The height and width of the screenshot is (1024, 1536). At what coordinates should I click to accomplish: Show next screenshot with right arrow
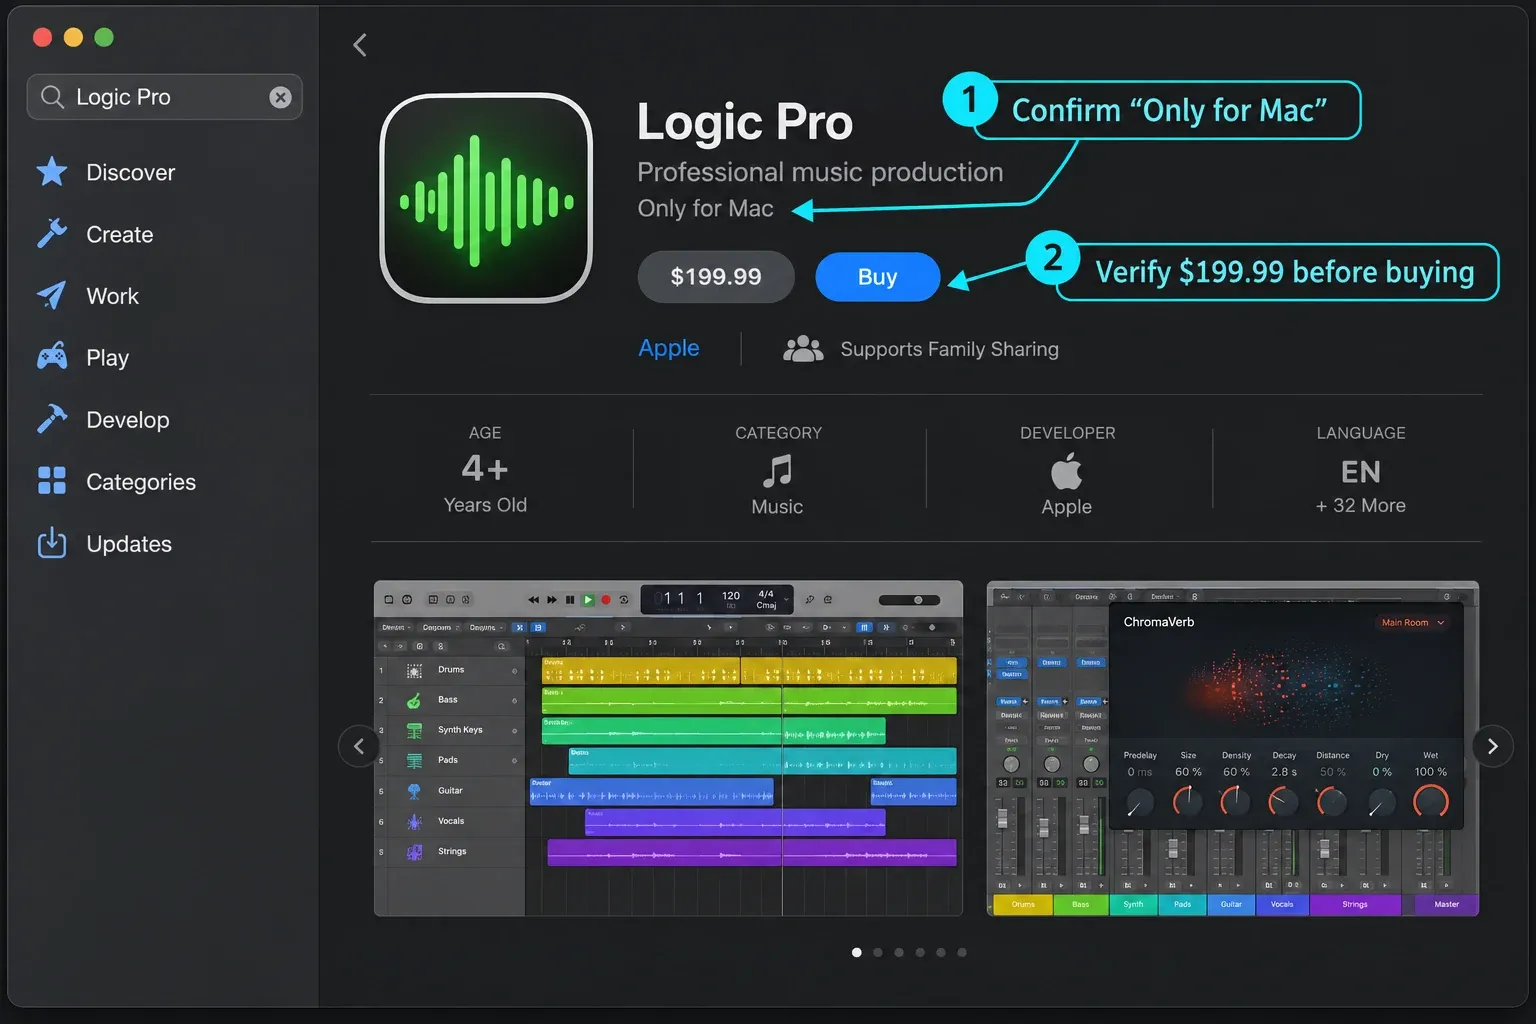click(x=1492, y=746)
